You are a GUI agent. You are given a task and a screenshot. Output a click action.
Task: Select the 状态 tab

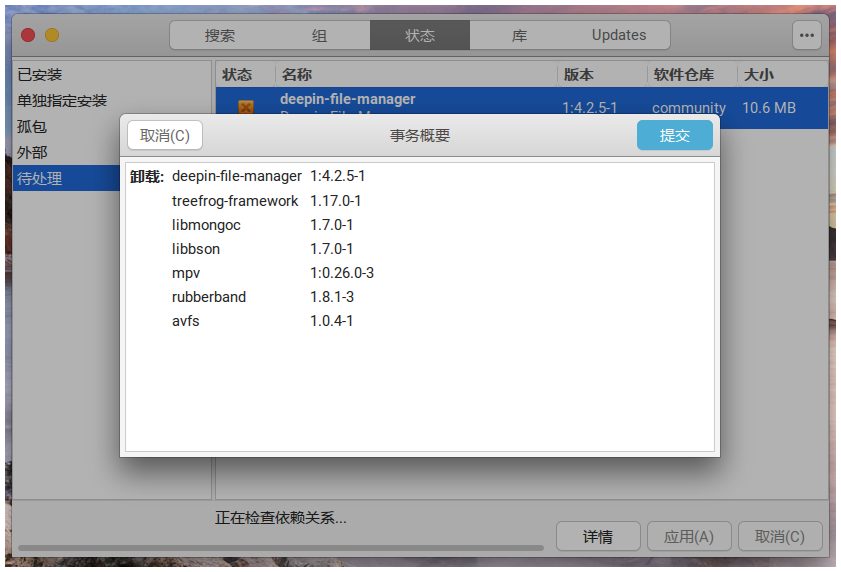point(419,35)
